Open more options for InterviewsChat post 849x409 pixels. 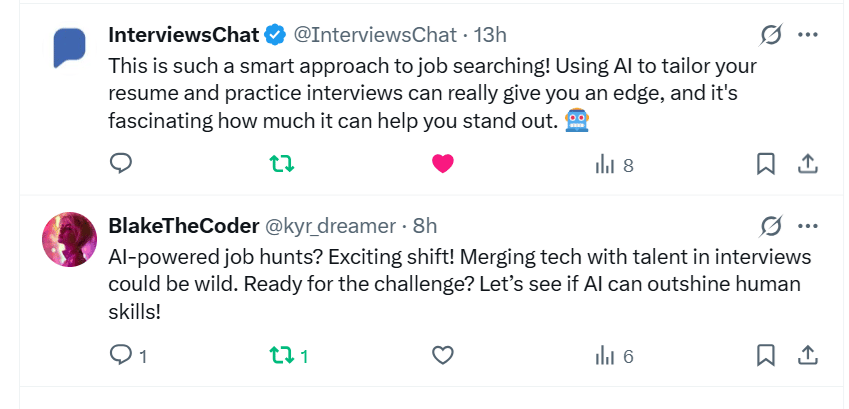click(808, 35)
